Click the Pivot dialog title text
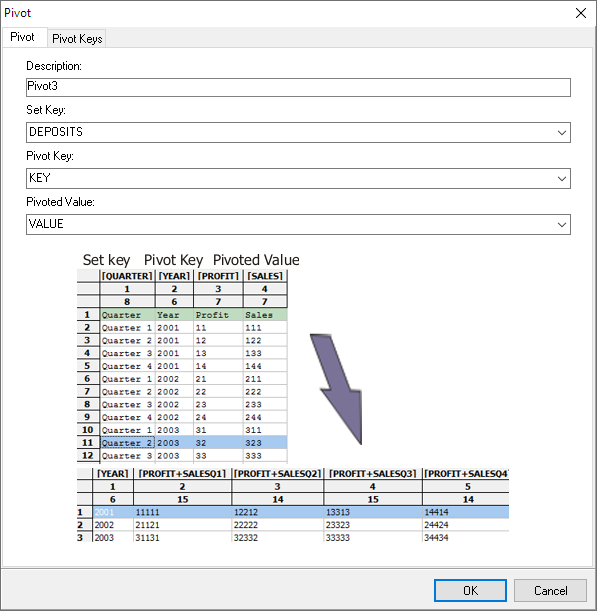 18,13
